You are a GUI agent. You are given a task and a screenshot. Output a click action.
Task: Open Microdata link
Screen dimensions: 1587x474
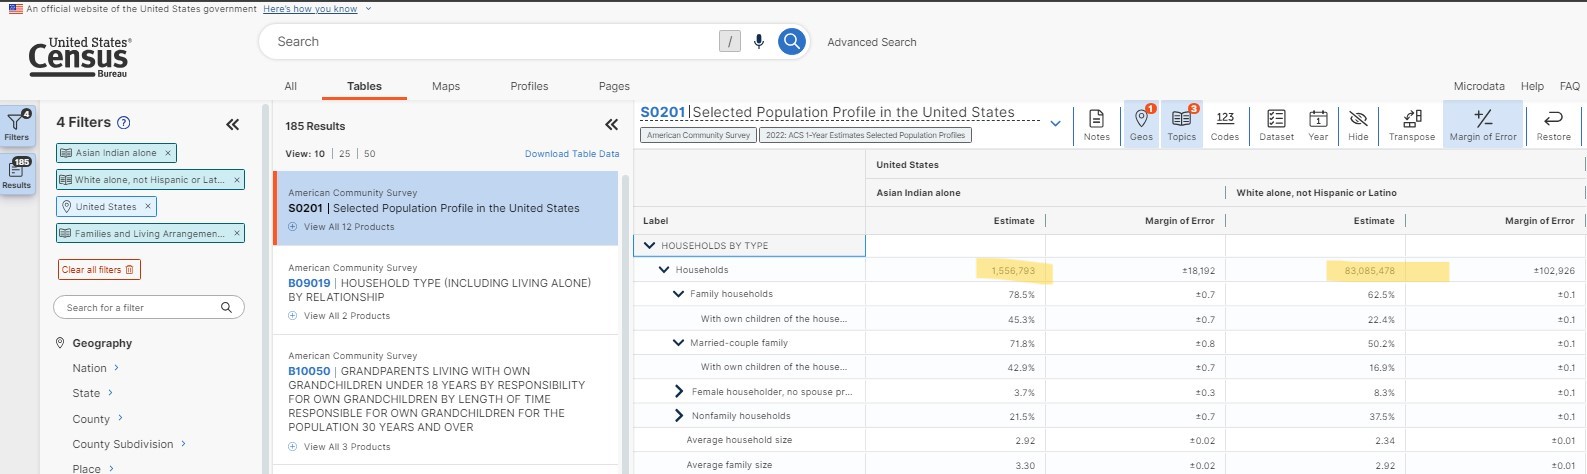point(1479,86)
